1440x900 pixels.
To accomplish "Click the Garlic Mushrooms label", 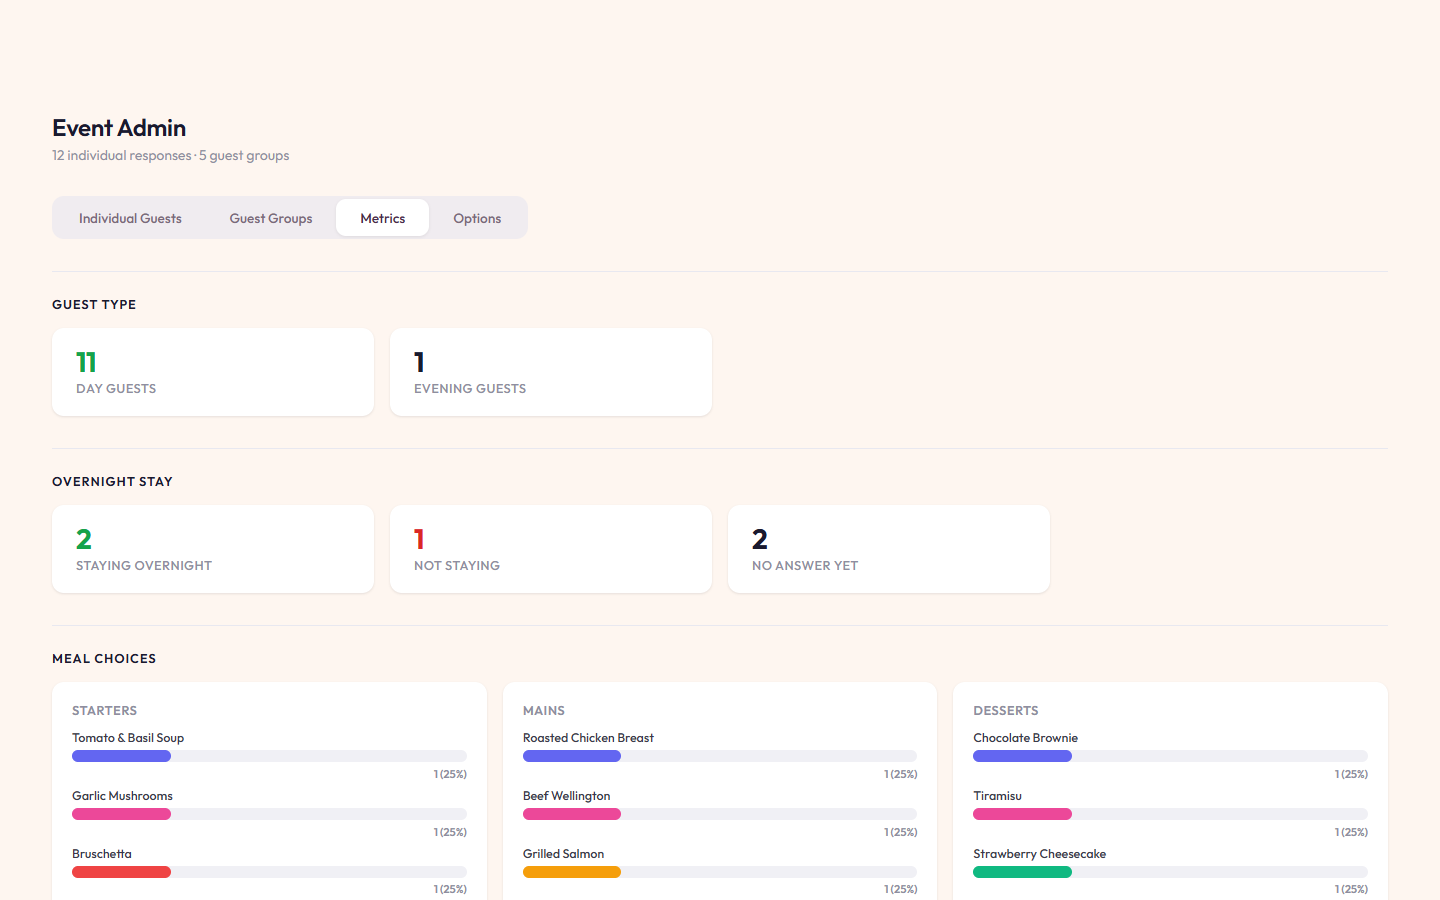I will point(122,796).
